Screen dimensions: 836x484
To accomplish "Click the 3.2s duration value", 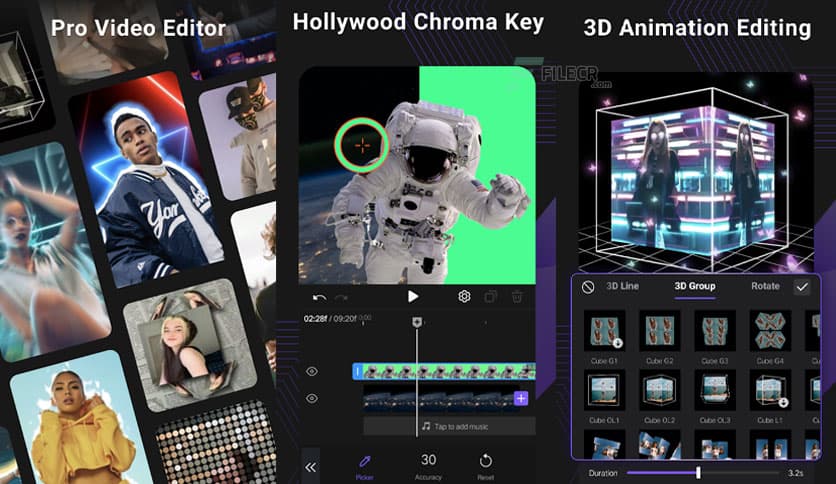I will (x=795, y=473).
